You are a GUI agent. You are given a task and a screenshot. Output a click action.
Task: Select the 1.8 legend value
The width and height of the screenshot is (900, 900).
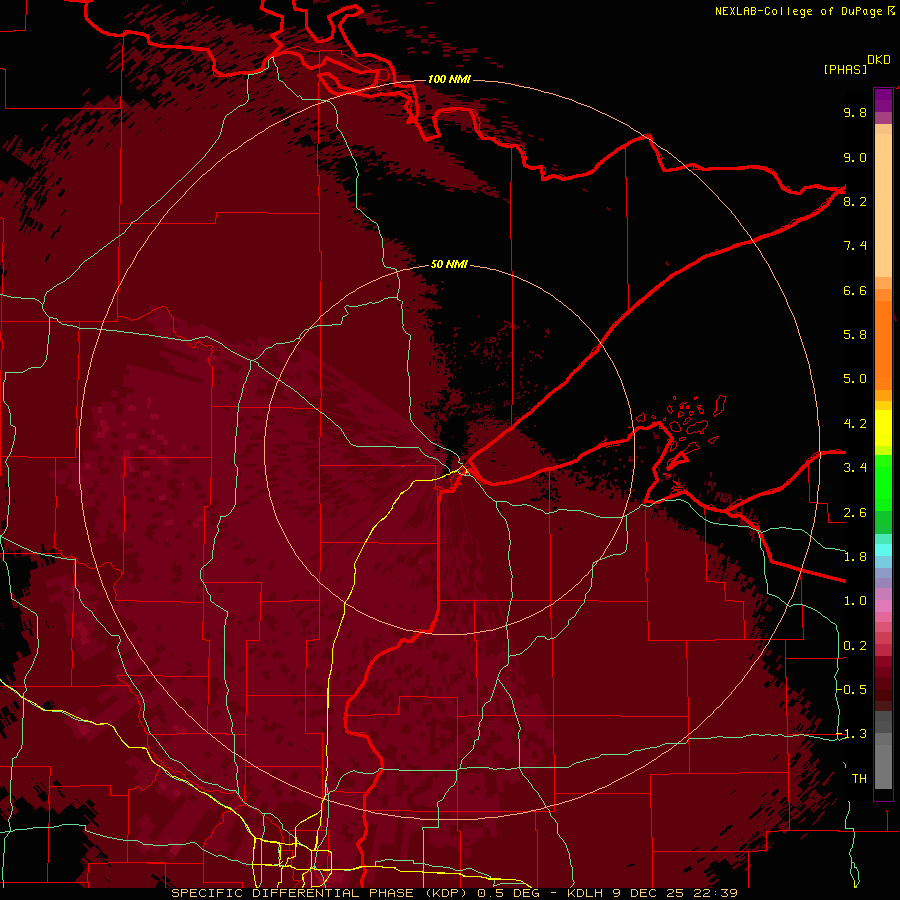[855, 557]
